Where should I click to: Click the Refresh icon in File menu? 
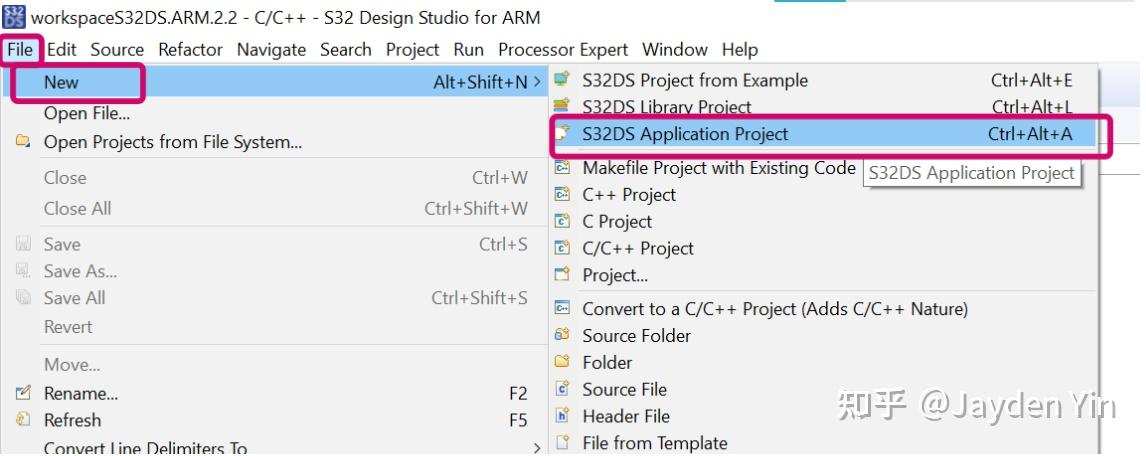tap(23, 420)
